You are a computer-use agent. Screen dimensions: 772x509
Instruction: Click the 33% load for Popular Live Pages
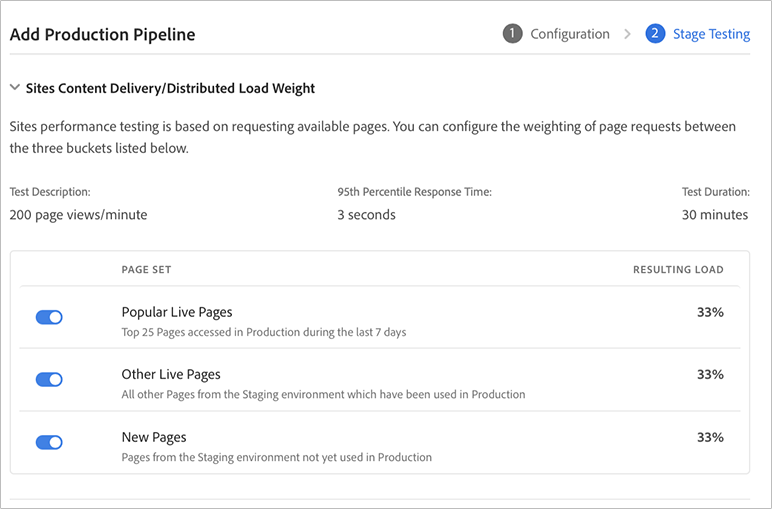(x=710, y=312)
